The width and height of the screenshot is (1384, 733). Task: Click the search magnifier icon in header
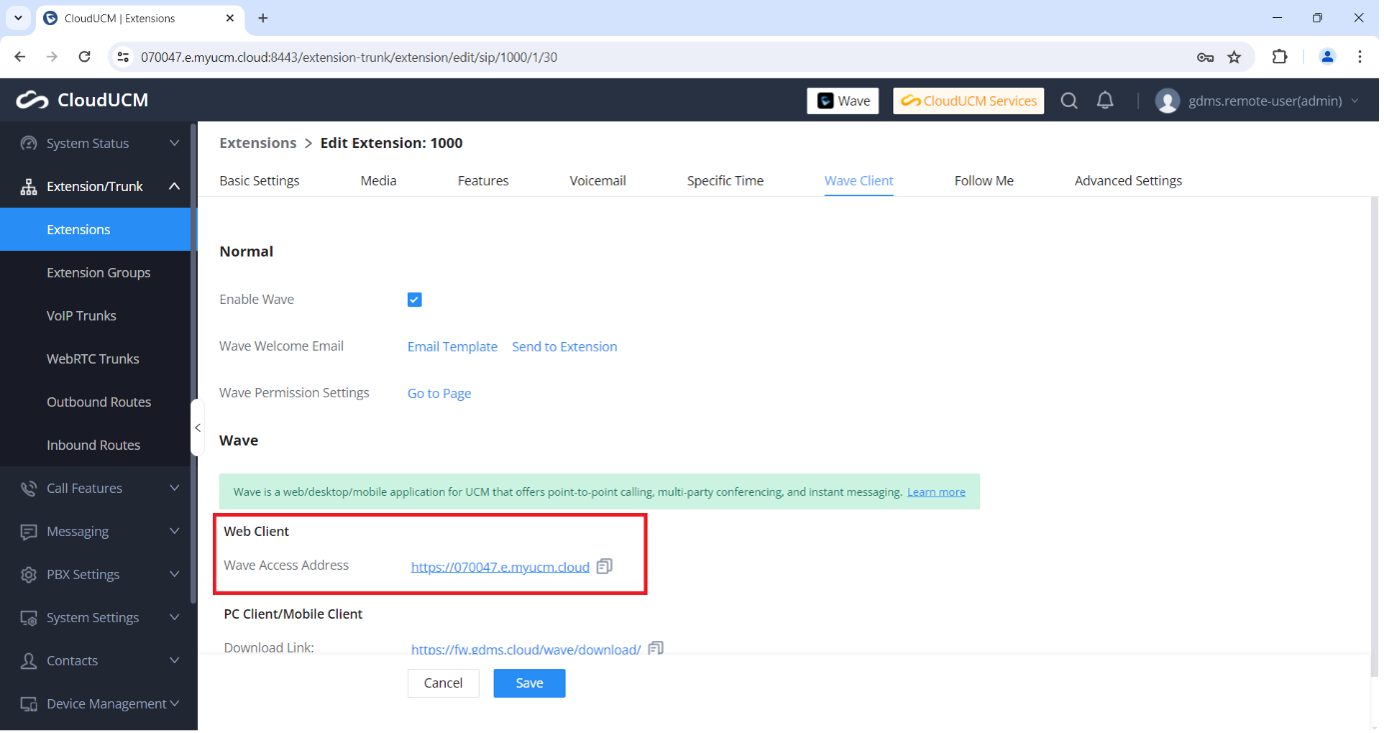pyautogui.click(x=1069, y=101)
